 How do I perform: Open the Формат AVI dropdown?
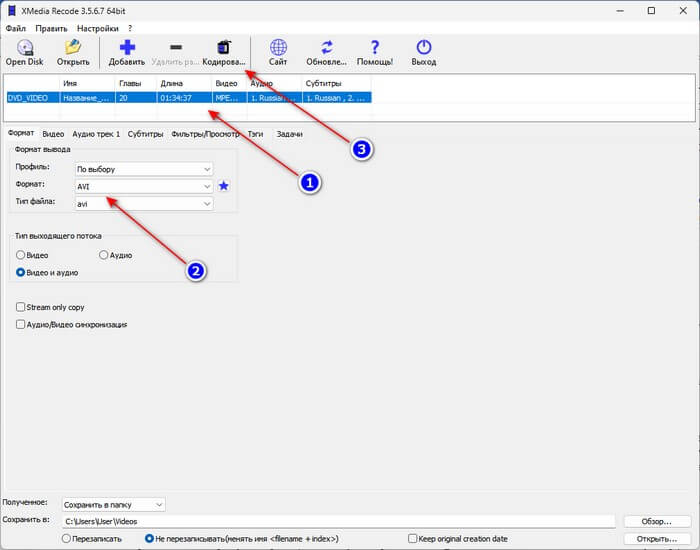click(144, 186)
